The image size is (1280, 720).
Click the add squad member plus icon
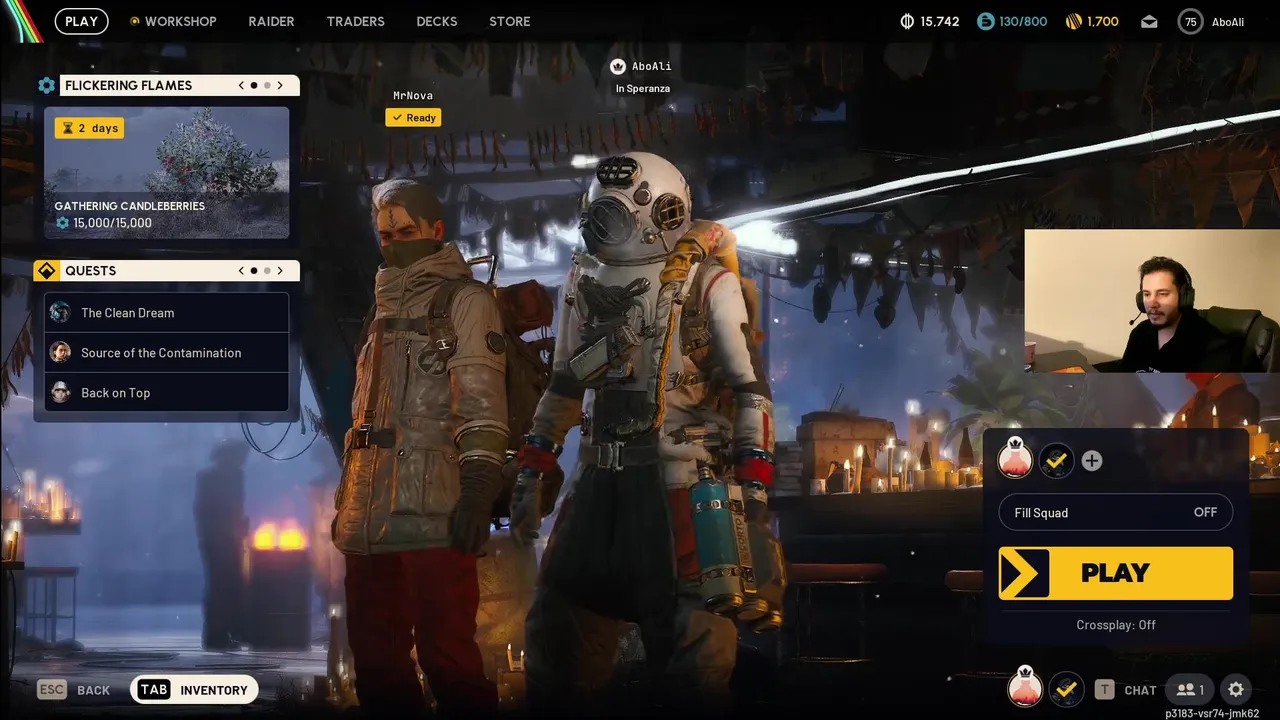1092,461
